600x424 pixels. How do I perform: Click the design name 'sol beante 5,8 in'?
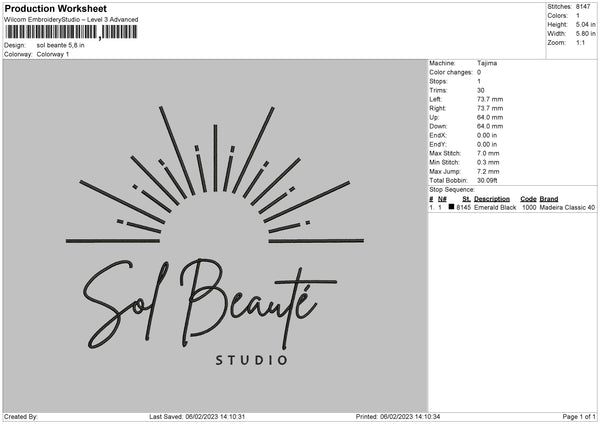[x=62, y=46]
